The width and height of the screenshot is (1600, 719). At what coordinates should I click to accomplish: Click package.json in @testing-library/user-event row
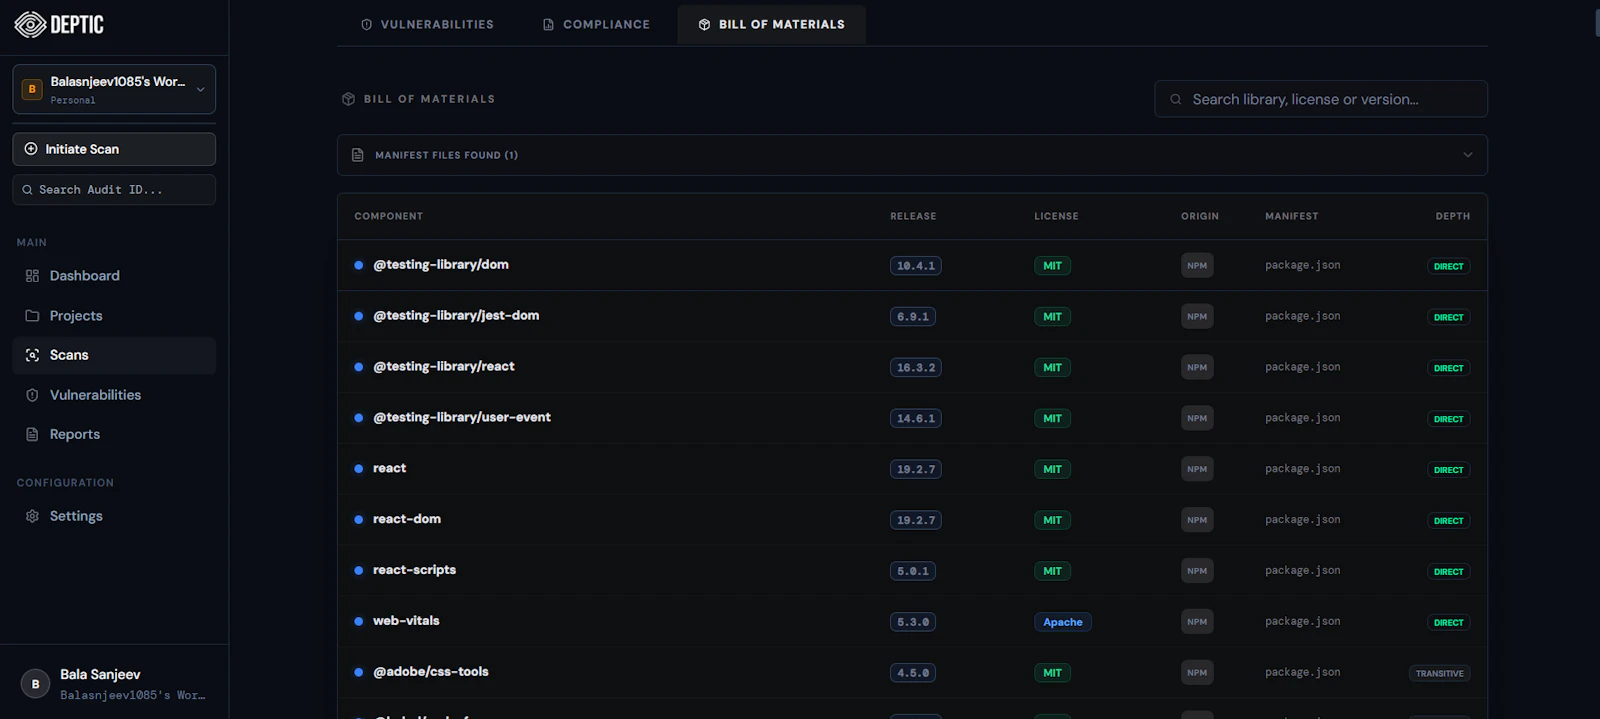coord(1303,418)
